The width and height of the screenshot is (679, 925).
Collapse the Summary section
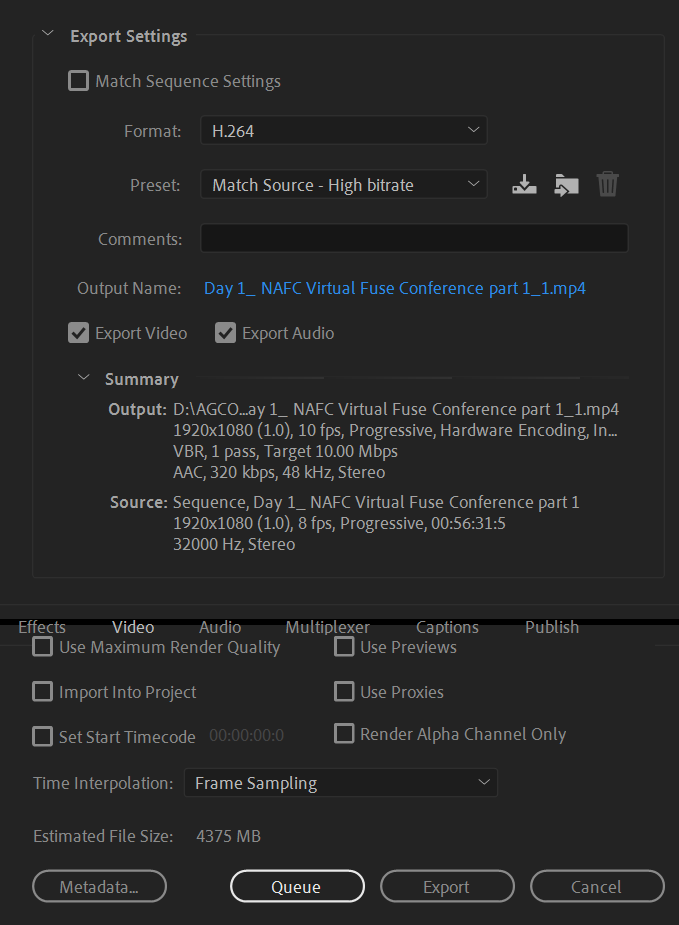tap(84, 378)
